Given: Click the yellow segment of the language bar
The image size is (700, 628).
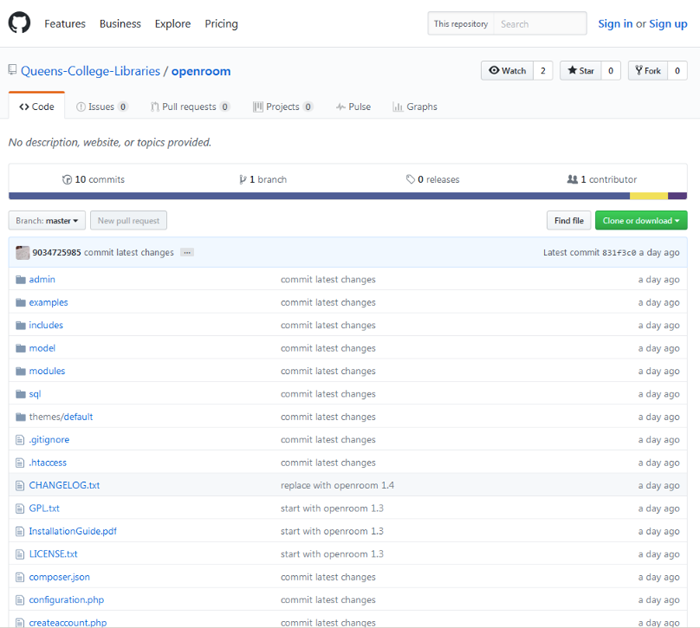Looking at the screenshot, I should coord(649,196).
